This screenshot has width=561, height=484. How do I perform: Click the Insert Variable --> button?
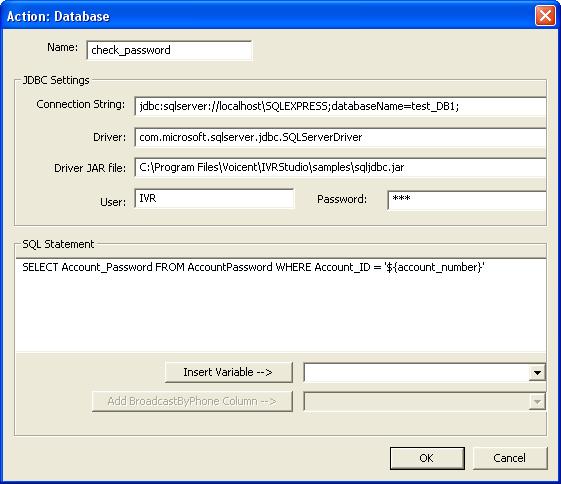(229, 372)
